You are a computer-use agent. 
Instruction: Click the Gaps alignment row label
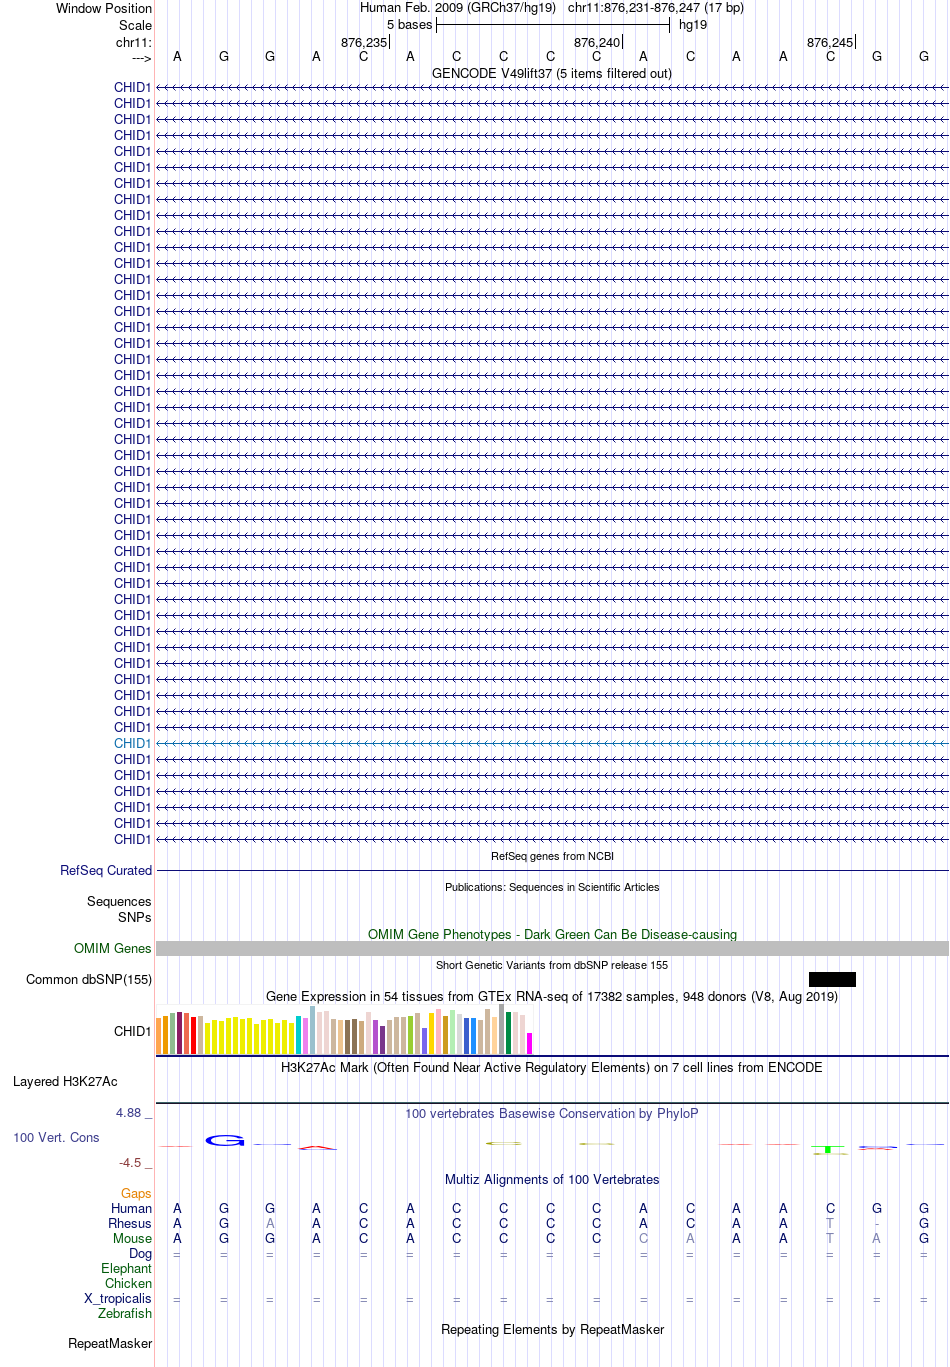click(136, 1193)
